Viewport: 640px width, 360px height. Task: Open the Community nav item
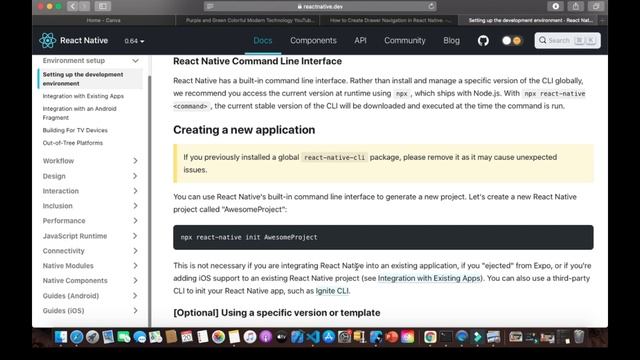(x=404, y=40)
